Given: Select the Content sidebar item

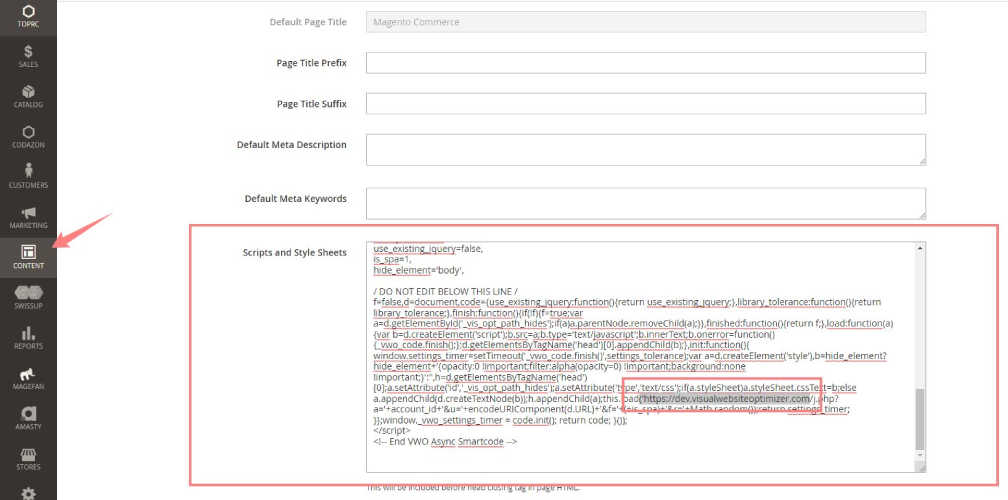Looking at the screenshot, I should pos(28,257).
